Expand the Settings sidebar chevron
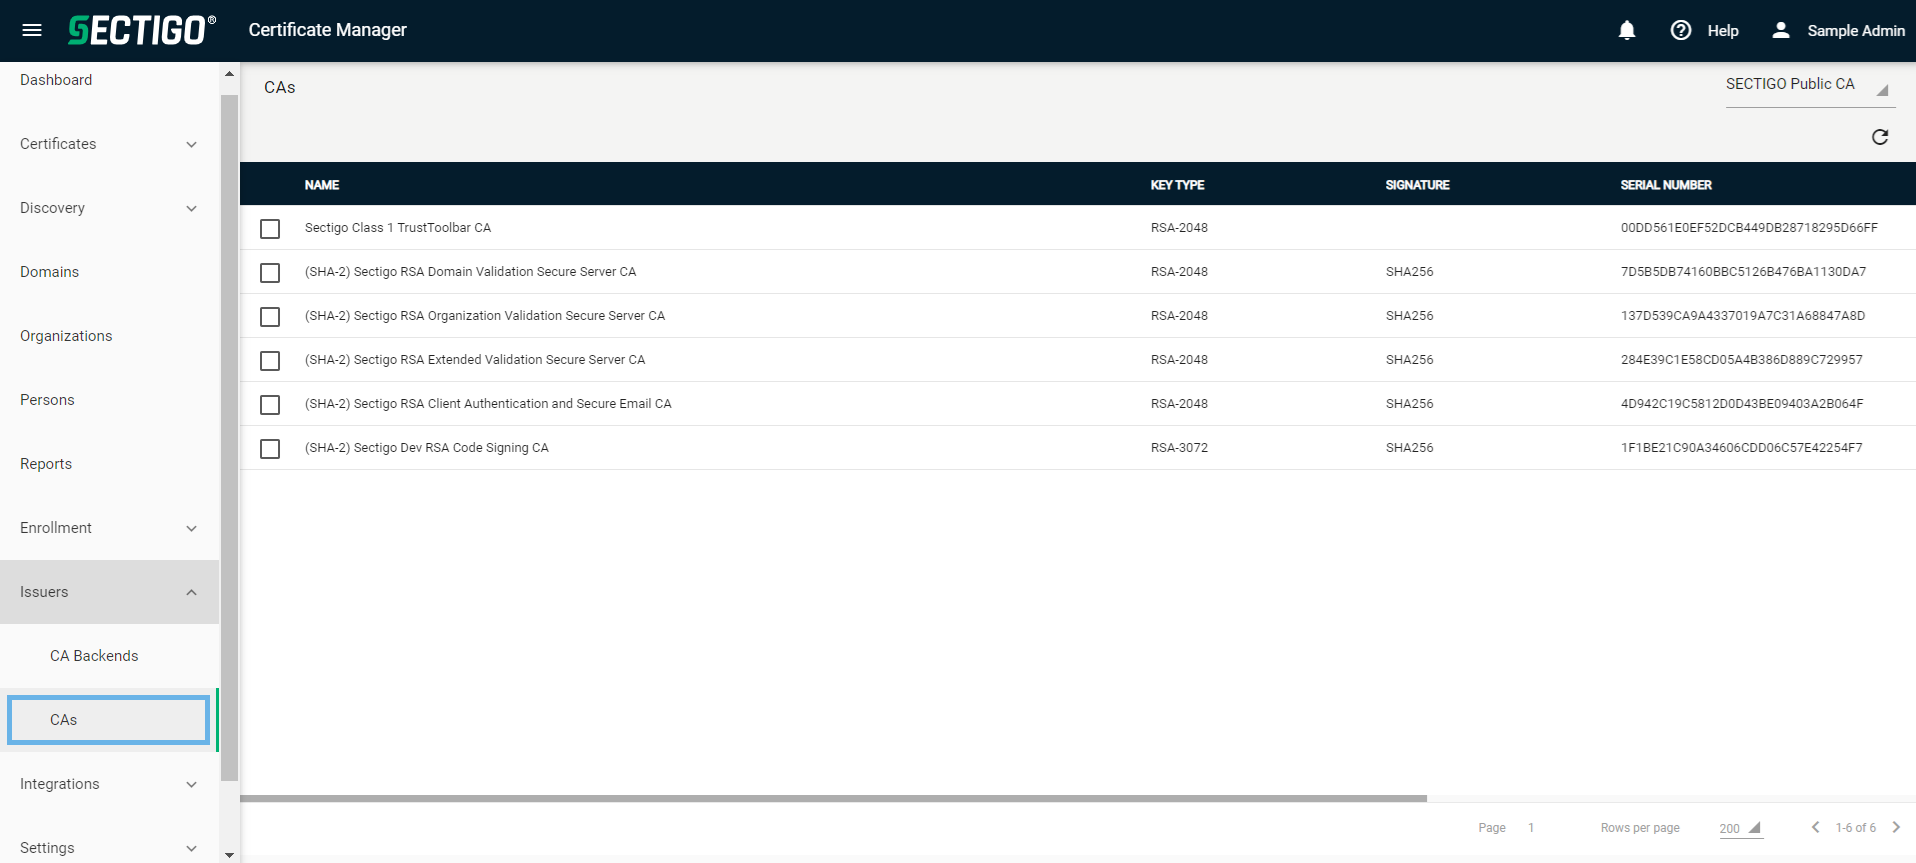Image resolution: width=1916 pixels, height=863 pixels. coord(191,849)
